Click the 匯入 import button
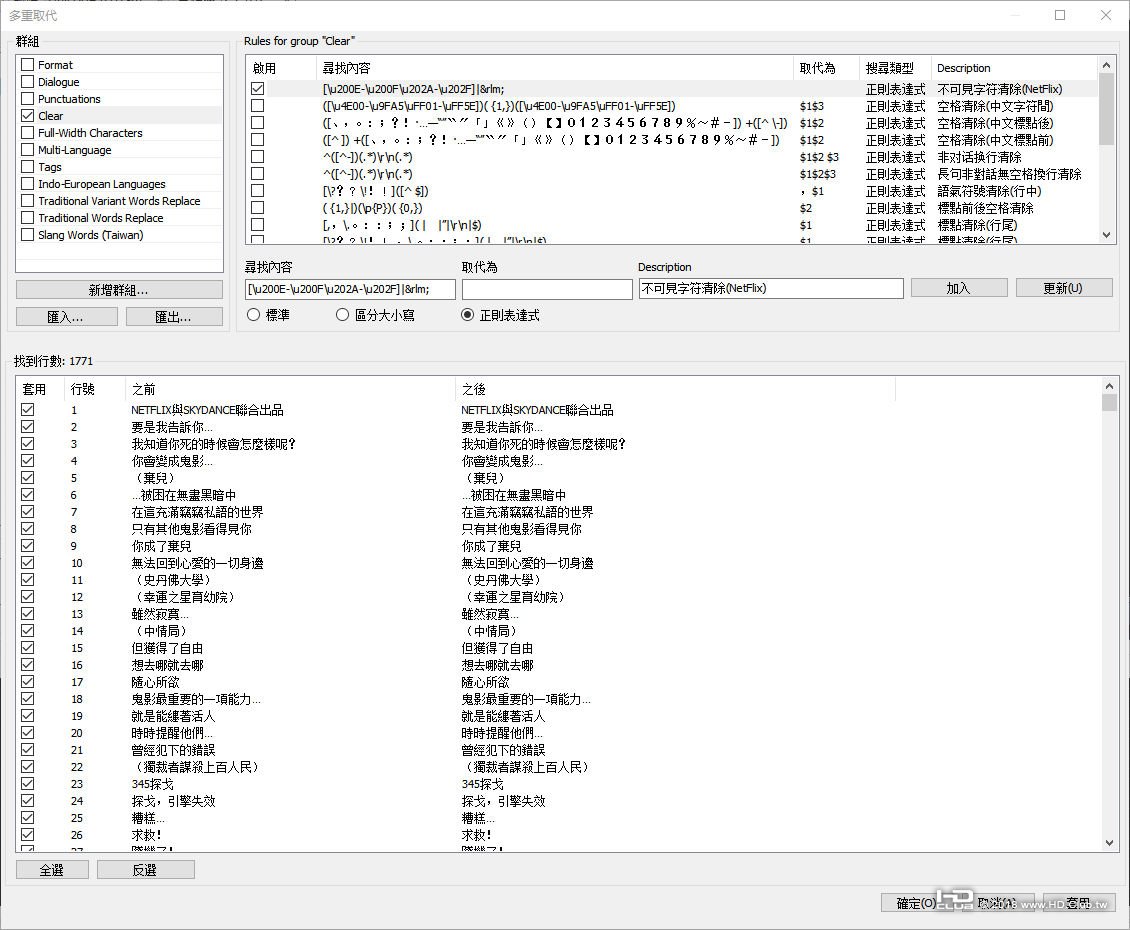 pyautogui.click(x=64, y=316)
